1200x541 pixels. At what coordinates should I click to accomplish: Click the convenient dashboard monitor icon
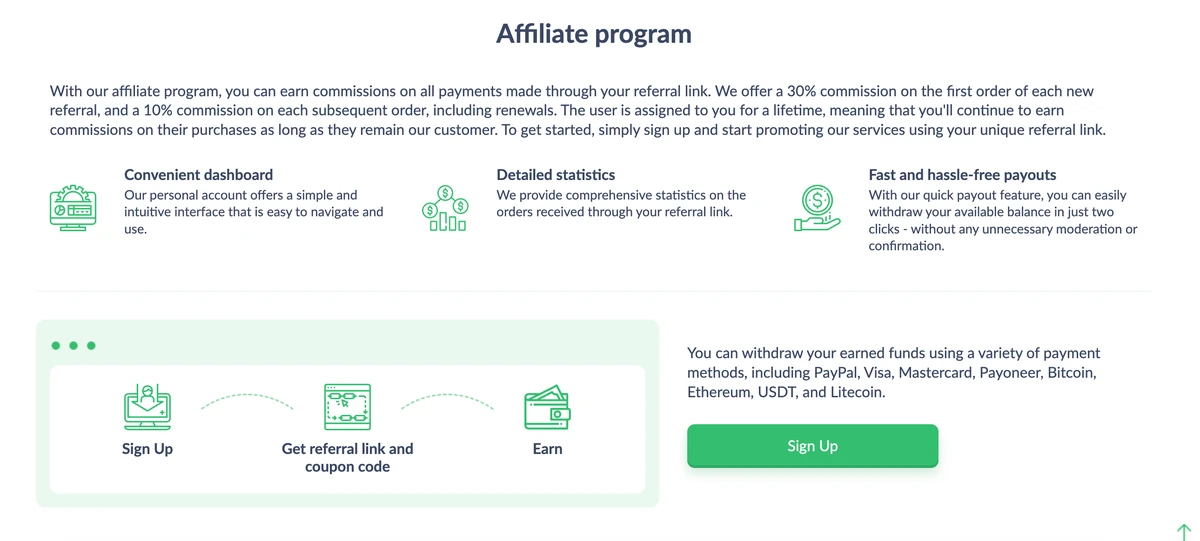click(x=73, y=209)
